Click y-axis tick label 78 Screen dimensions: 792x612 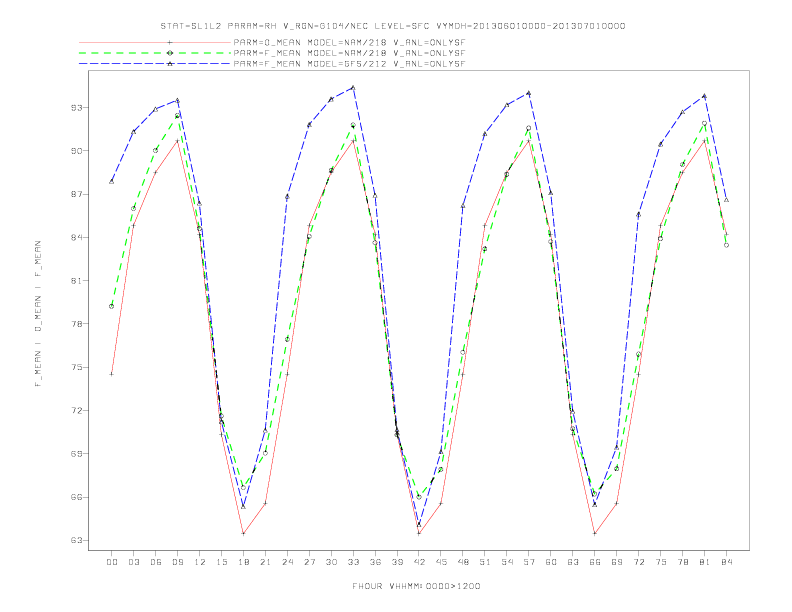coord(77,324)
